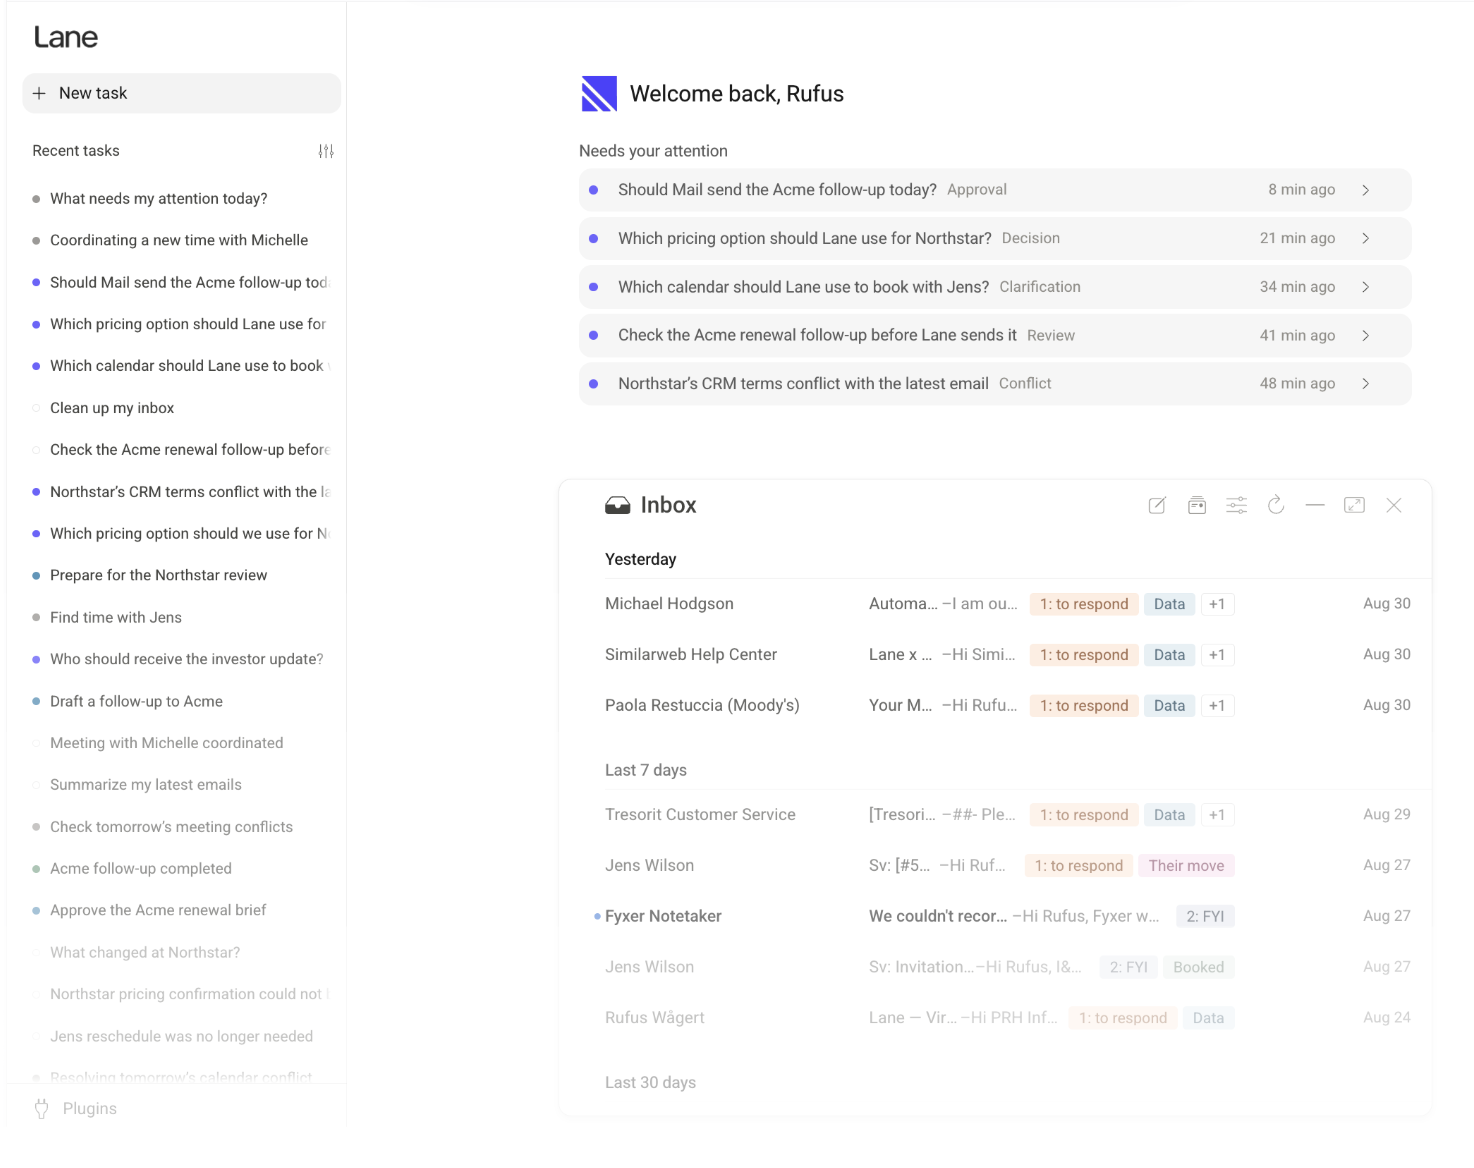Open 'Should Mail send the Acme follow-up today?' attention item
The width and height of the screenshot is (1474, 1168).
tap(995, 190)
